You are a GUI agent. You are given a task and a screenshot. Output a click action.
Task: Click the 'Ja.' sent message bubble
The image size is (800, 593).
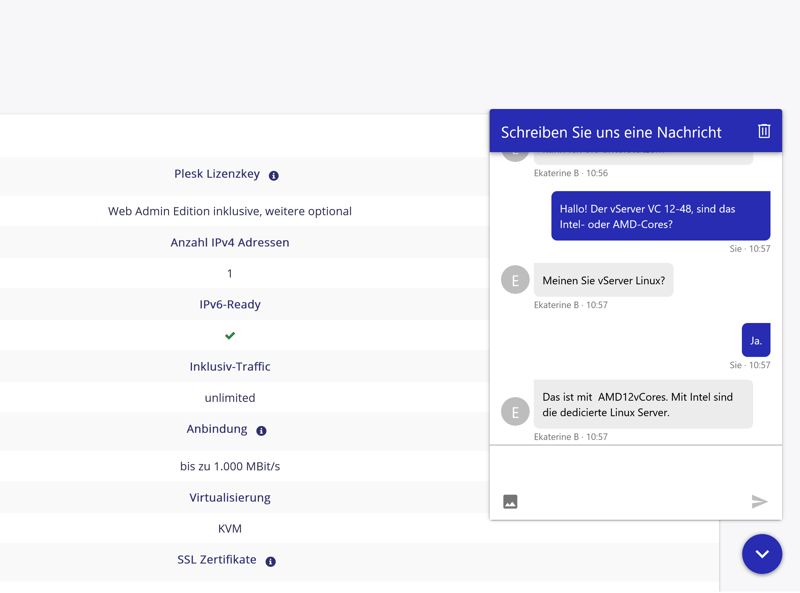pos(756,341)
